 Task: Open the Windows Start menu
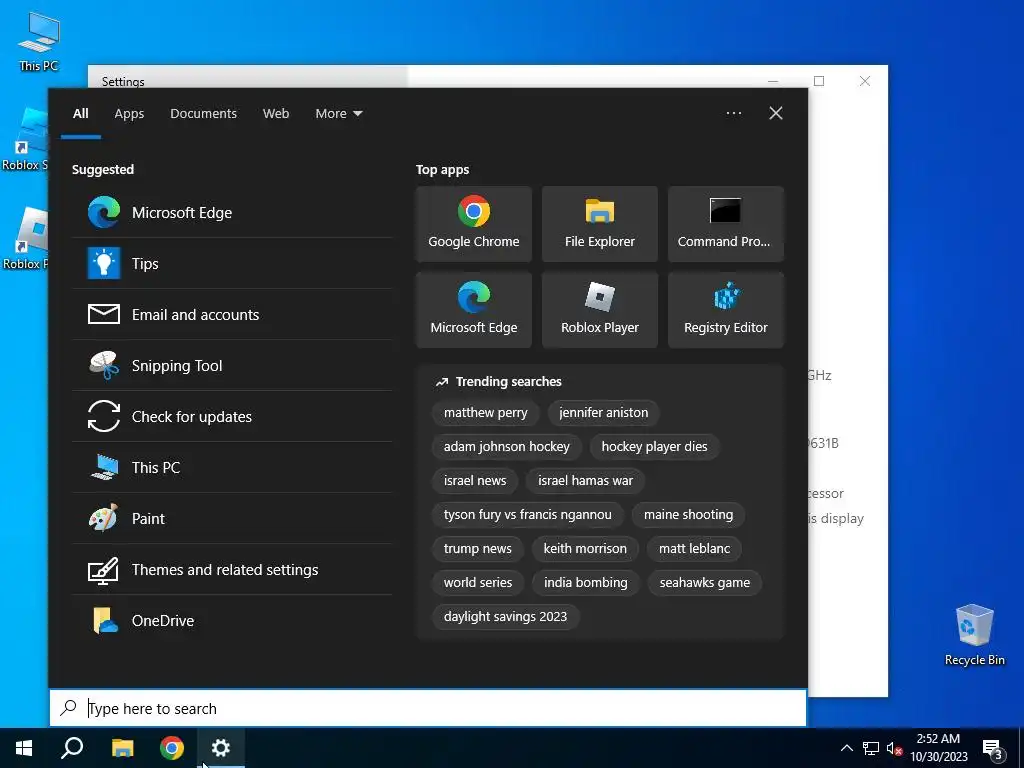(x=24, y=748)
